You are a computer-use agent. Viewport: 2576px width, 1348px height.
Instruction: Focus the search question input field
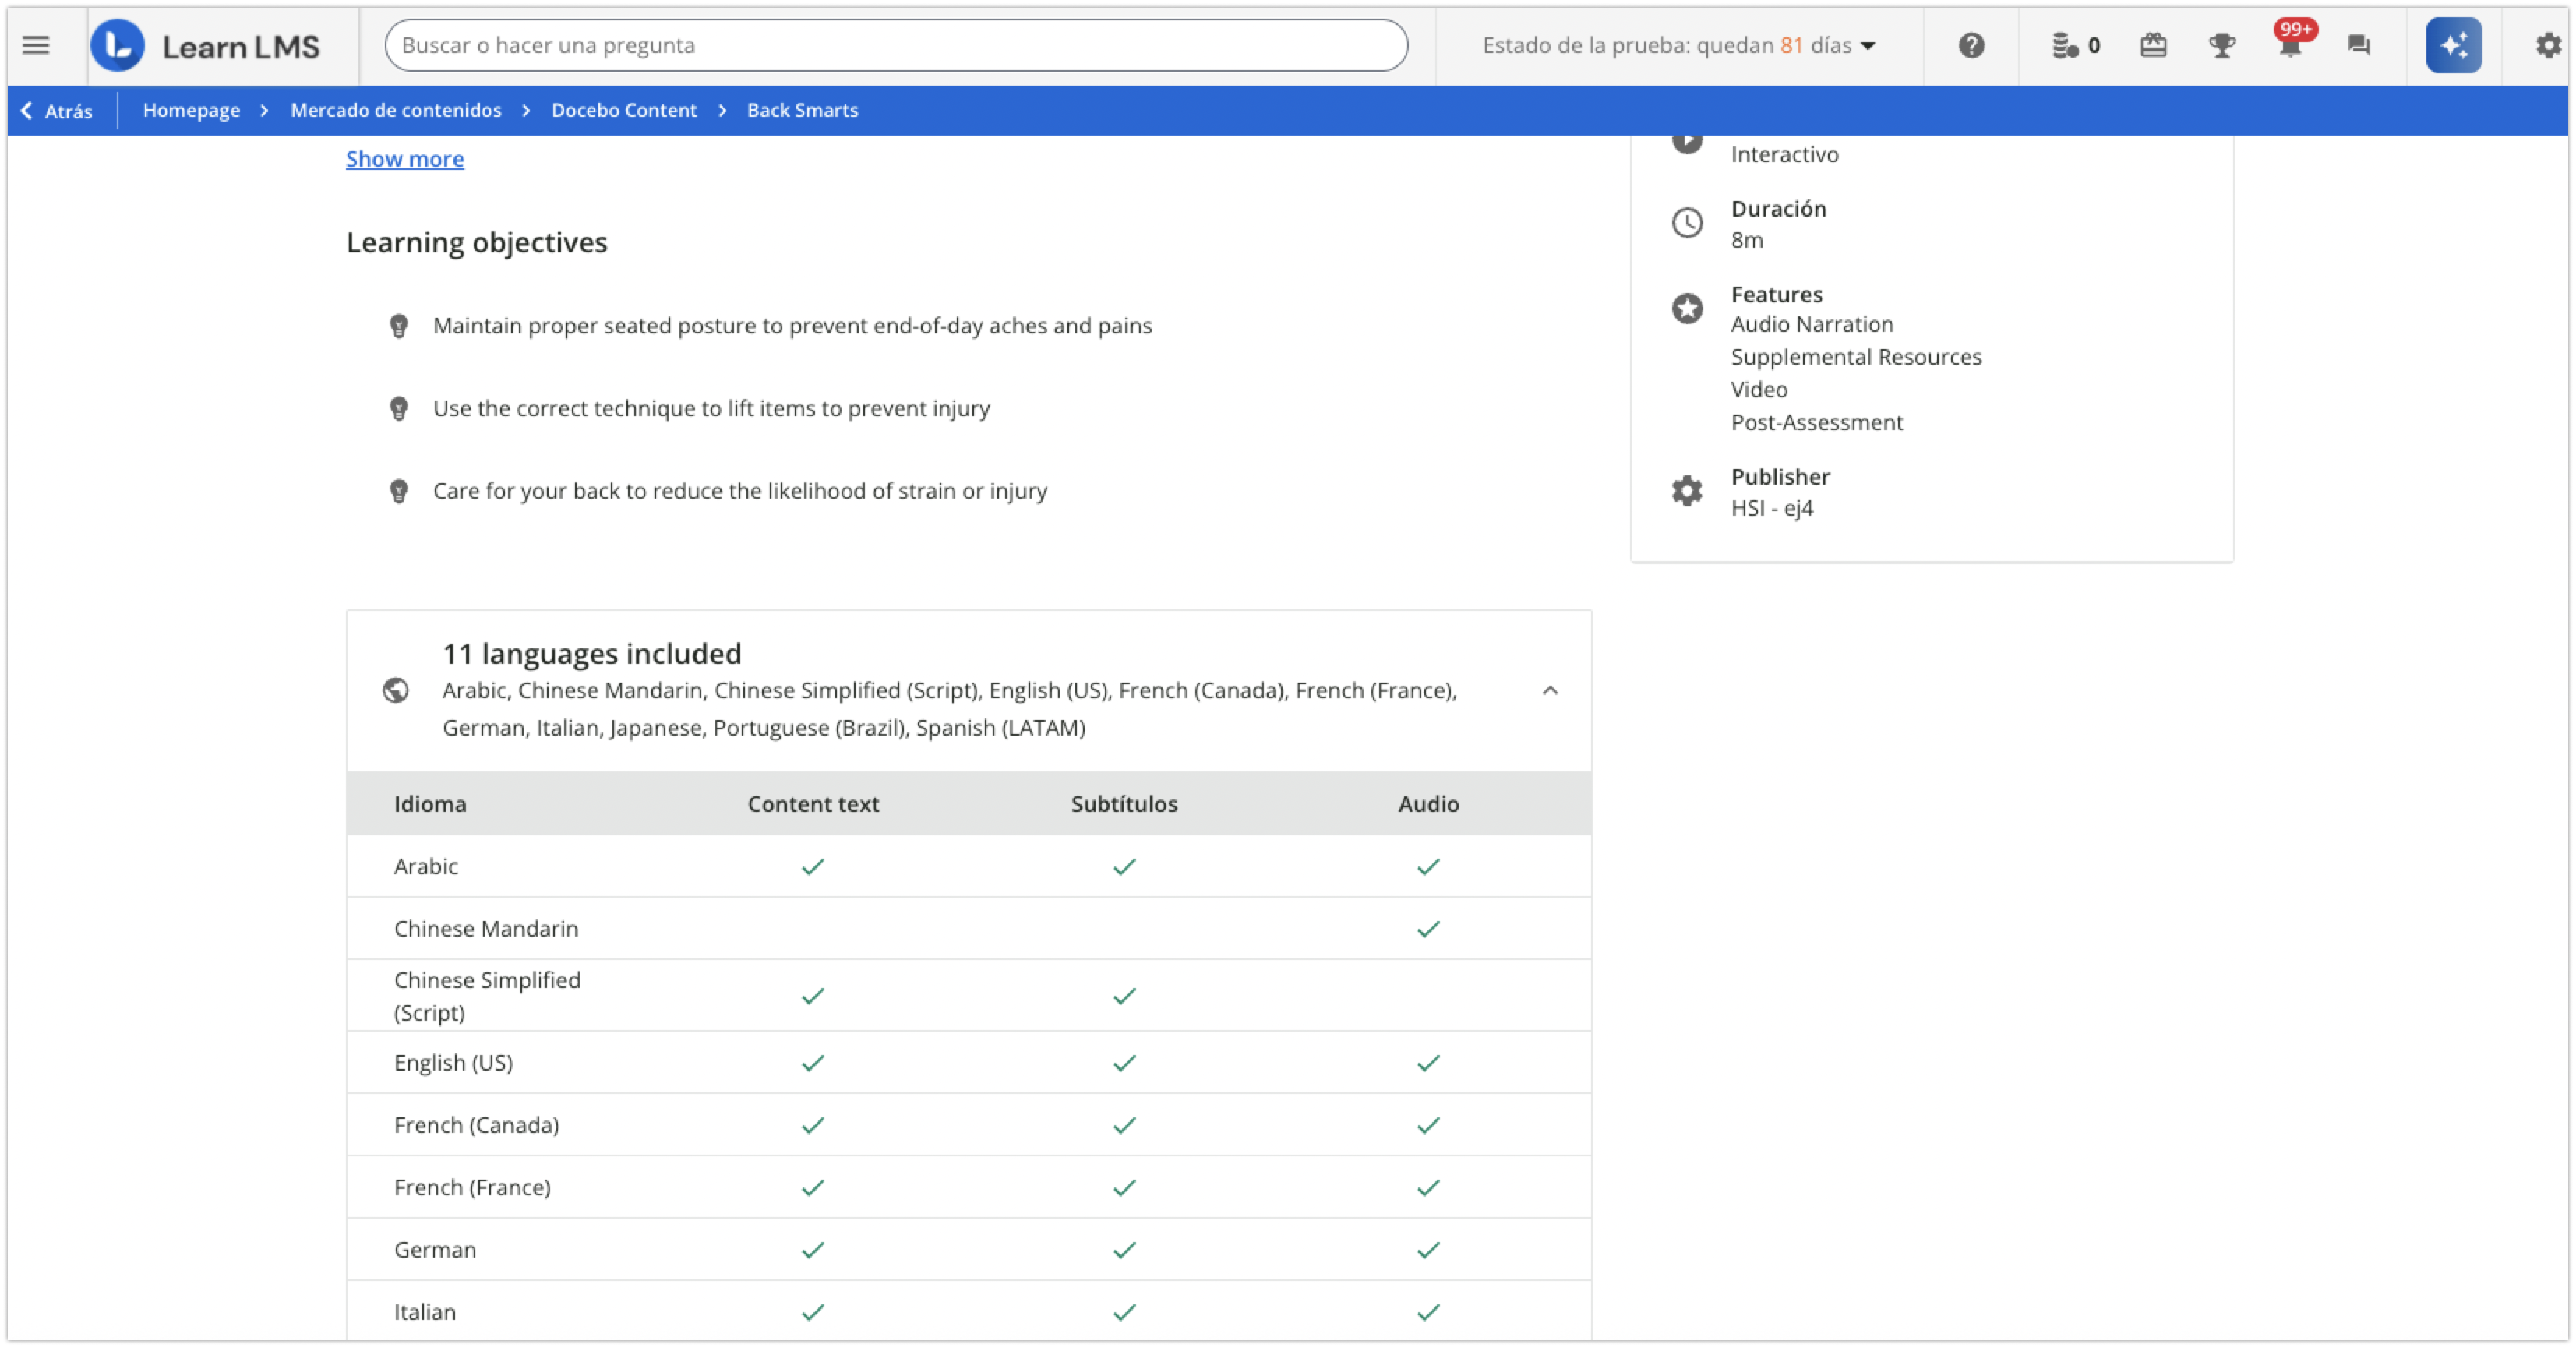click(x=896, y=45)
